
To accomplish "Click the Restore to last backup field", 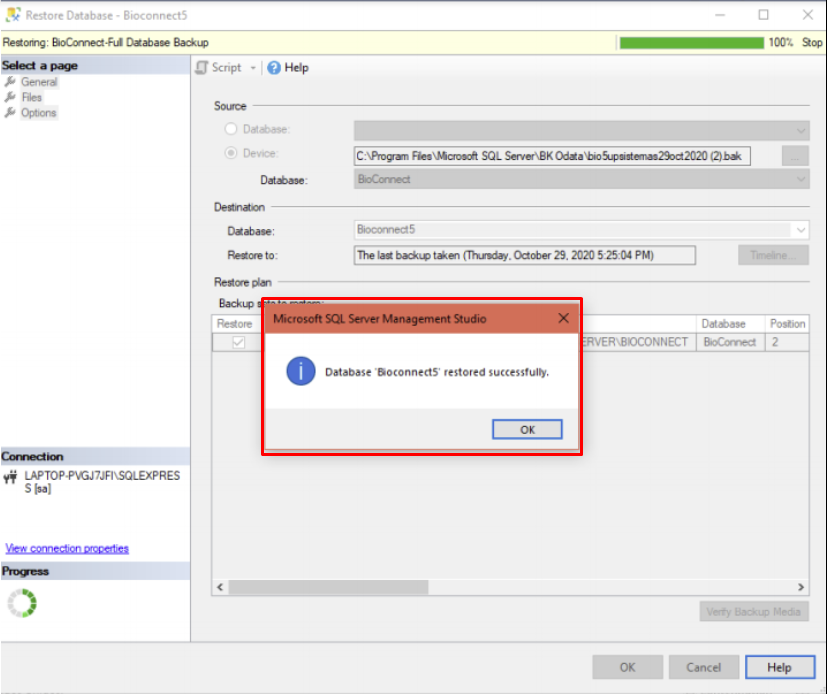I will click(524, 255).
